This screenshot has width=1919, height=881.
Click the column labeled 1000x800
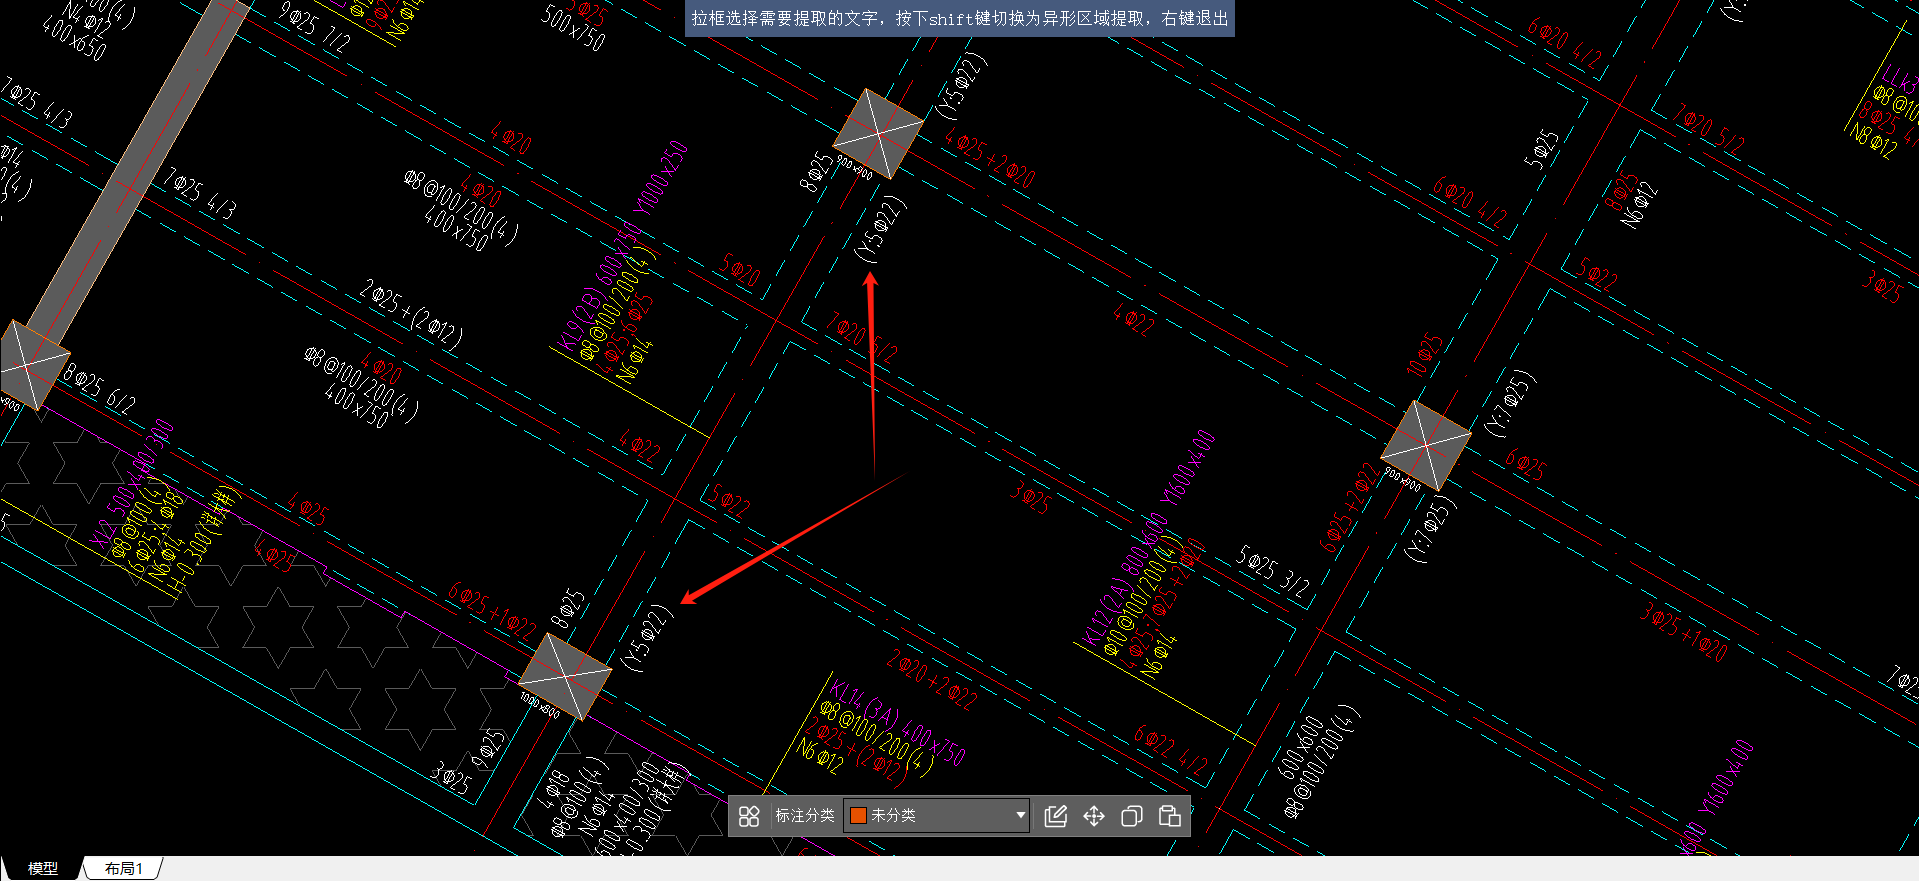click(566, 676)
